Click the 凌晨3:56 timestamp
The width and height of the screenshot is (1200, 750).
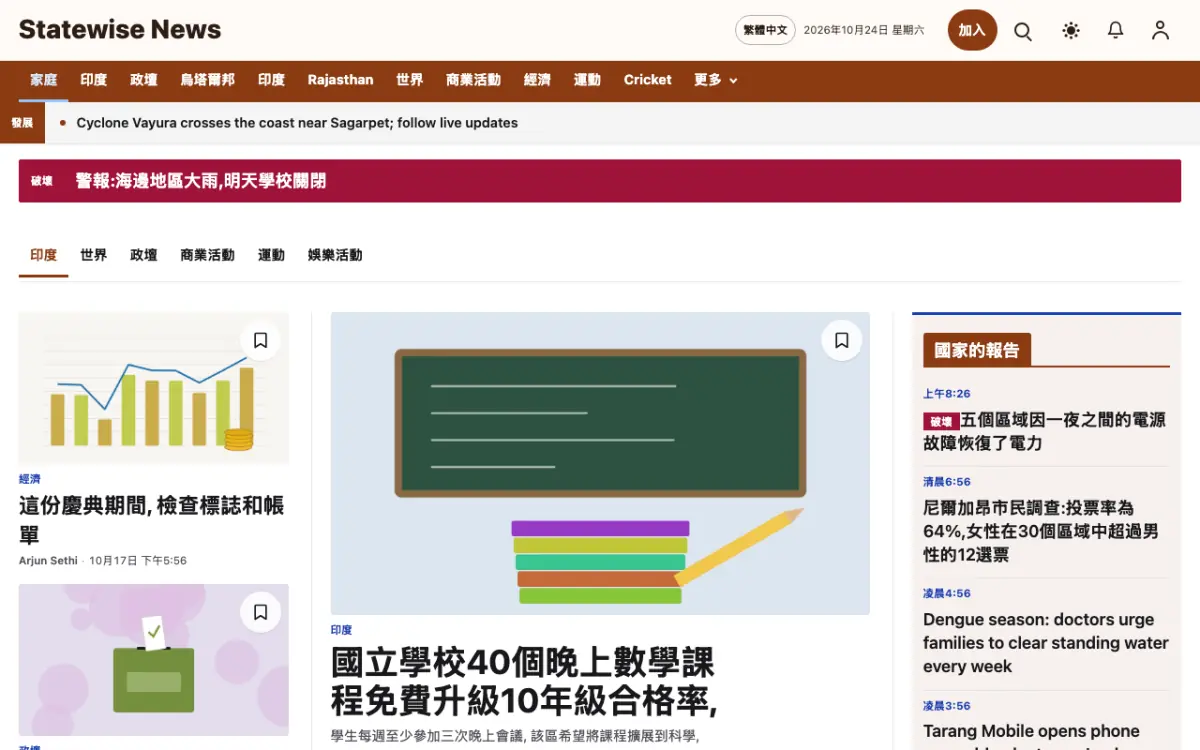click(946, 706)
